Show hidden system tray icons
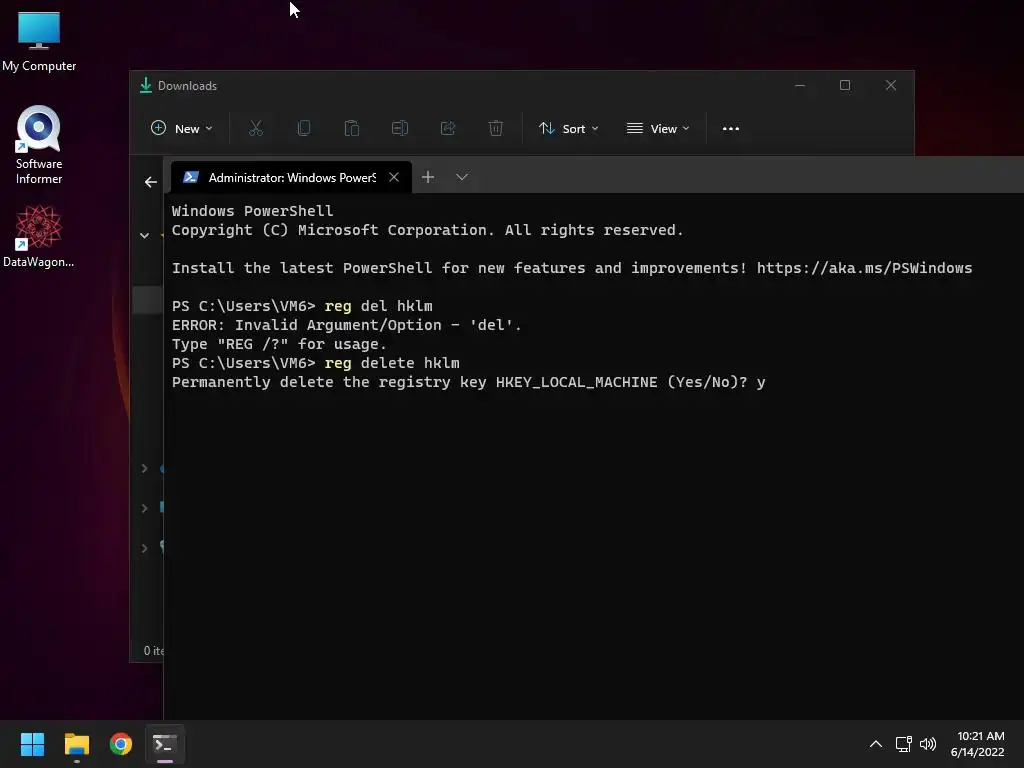Screen dimensions: 1024x768 876,744
